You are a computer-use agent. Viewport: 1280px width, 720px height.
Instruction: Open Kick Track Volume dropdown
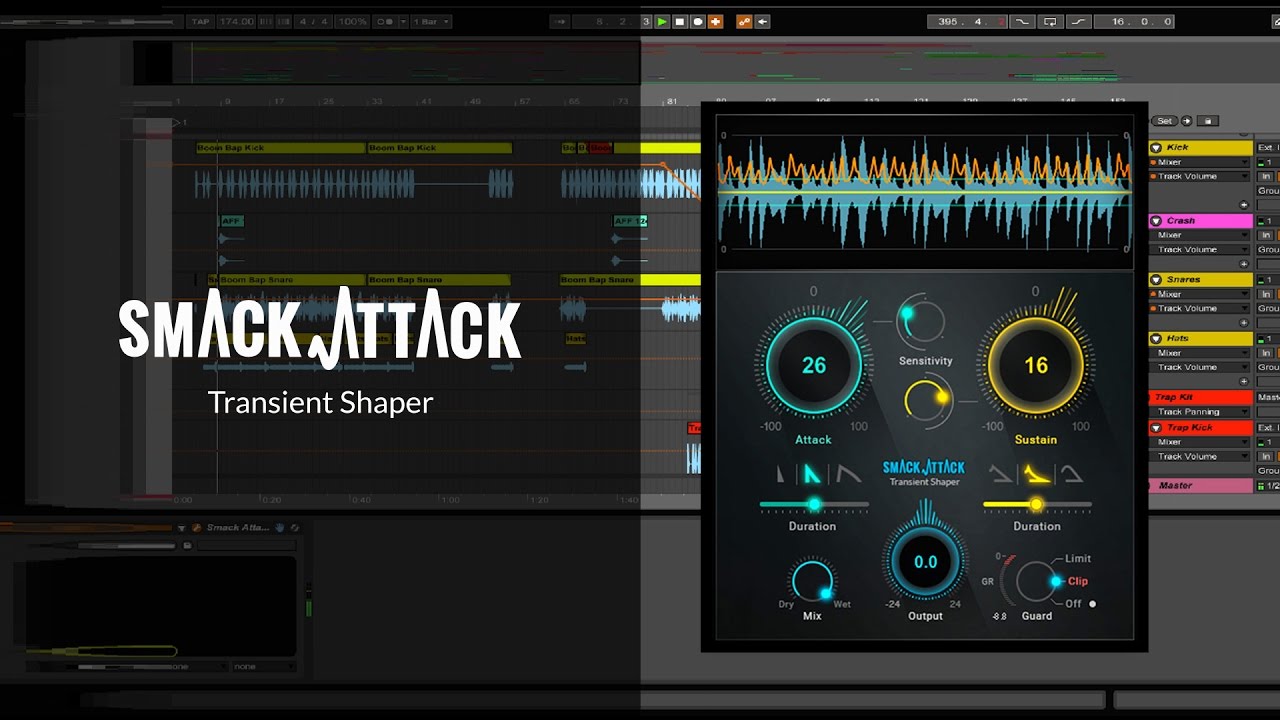coord(1201,176)
